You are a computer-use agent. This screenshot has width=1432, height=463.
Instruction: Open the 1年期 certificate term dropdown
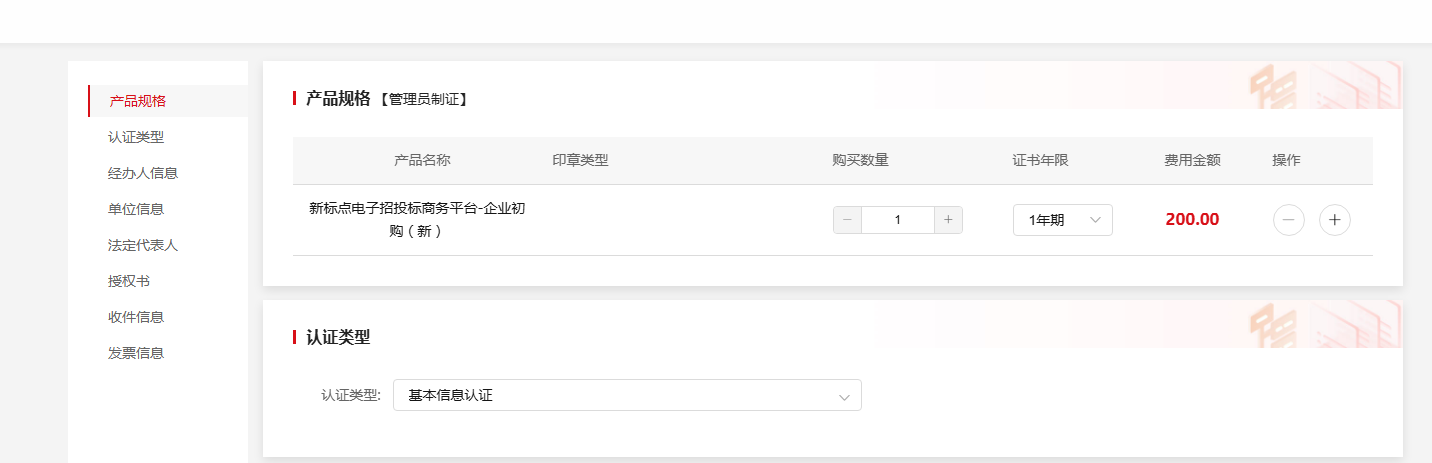click(1062, 220)
